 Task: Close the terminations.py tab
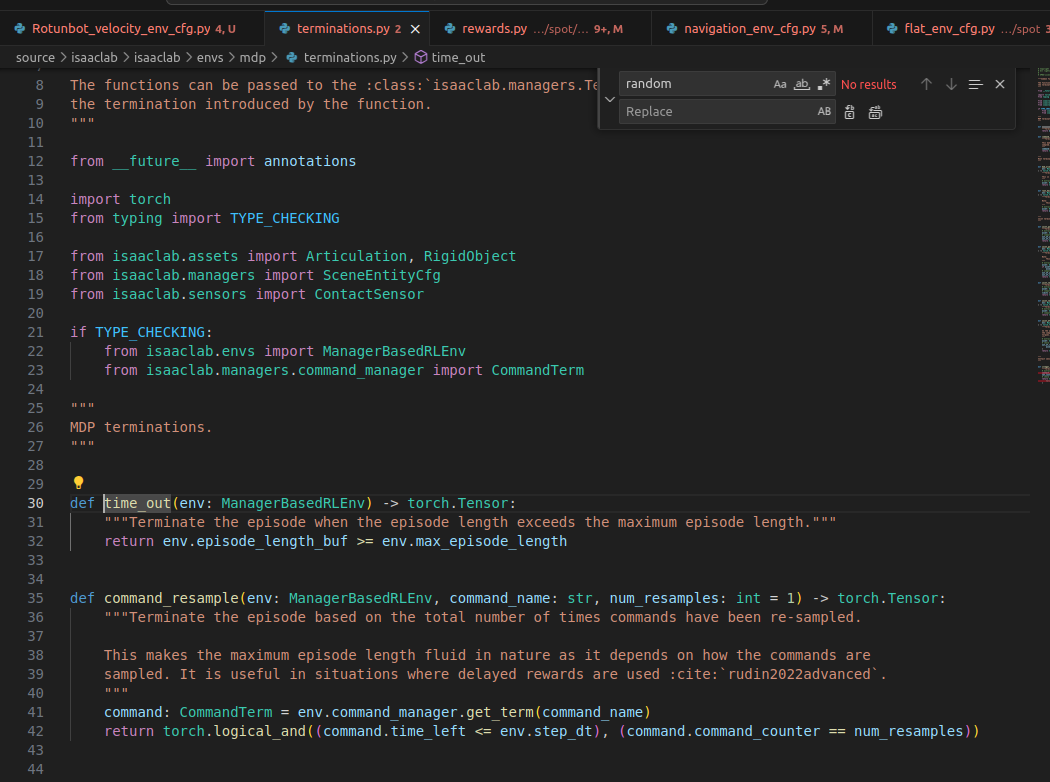pos(415,29)
